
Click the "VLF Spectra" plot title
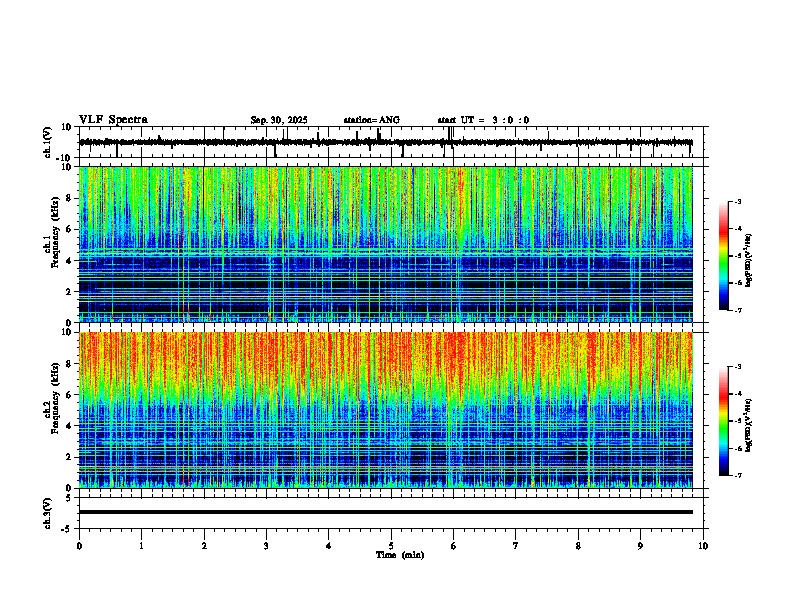coord(113,120)
